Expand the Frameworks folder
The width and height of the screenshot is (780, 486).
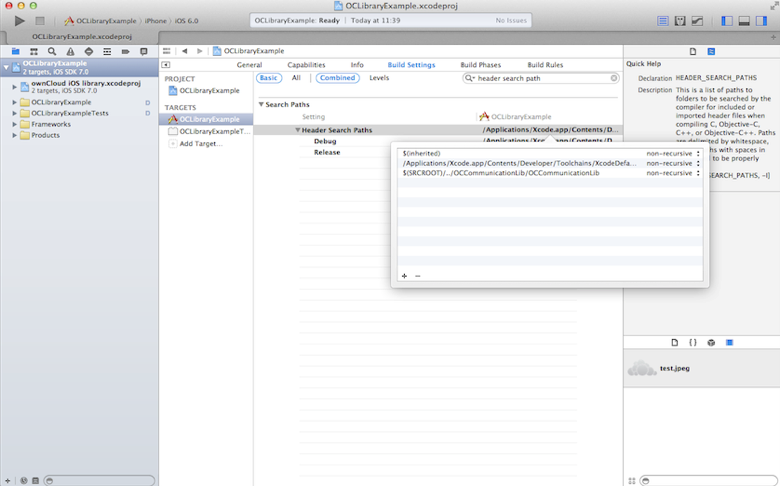(15, 124)
